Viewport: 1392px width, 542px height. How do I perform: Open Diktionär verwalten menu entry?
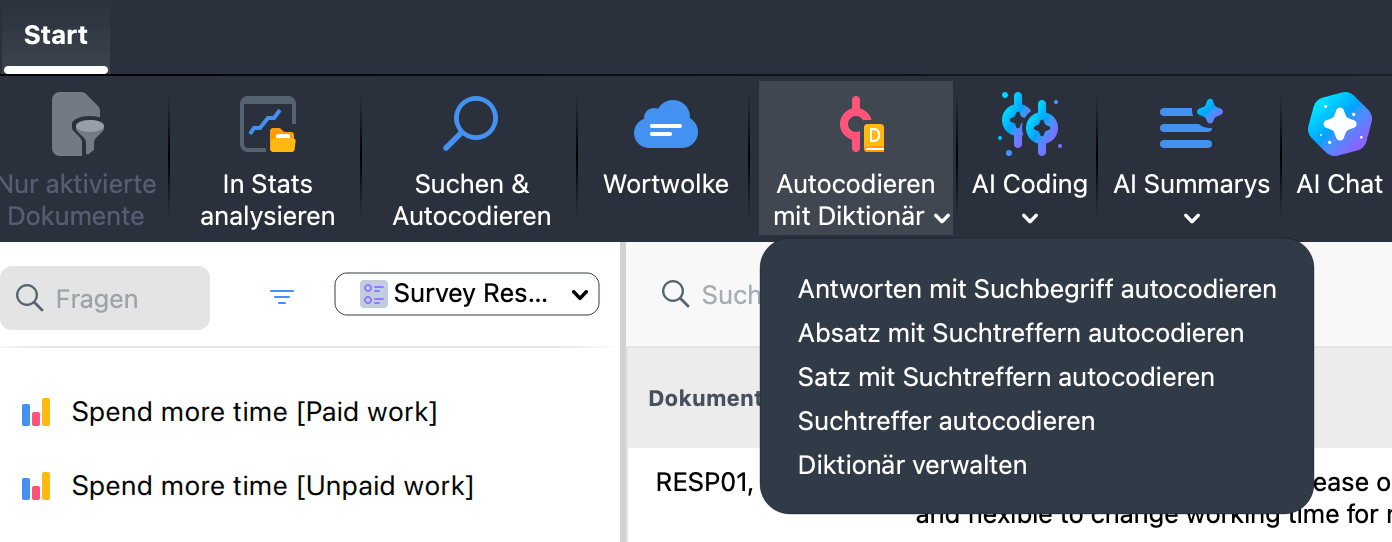[x=912, y=465]
